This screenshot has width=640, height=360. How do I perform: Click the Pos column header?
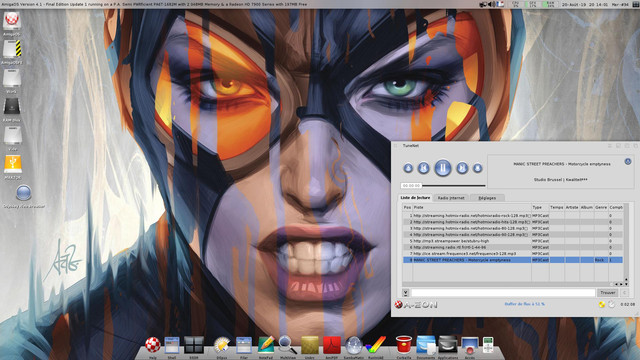[x=407, y=207]
